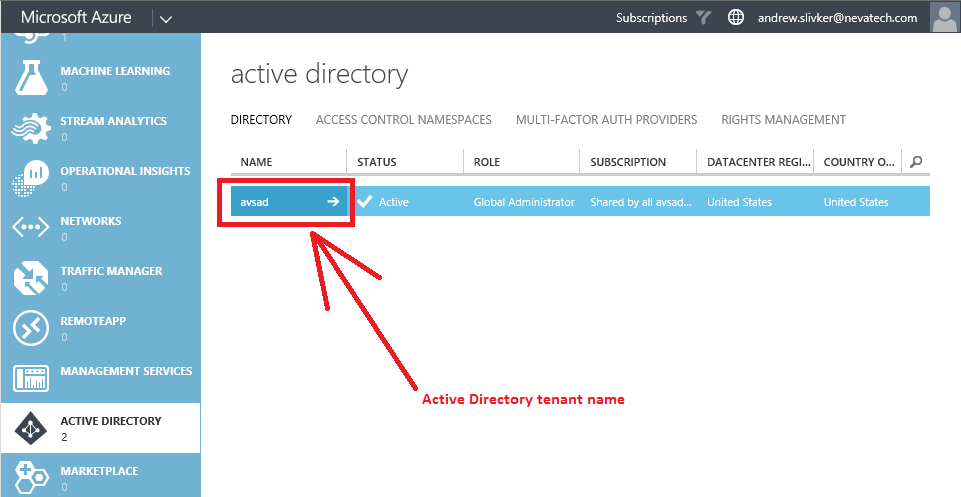Select Traffic Manager label in sidebar
Screen dimensions: 961x497
click(x=112, y=271)
